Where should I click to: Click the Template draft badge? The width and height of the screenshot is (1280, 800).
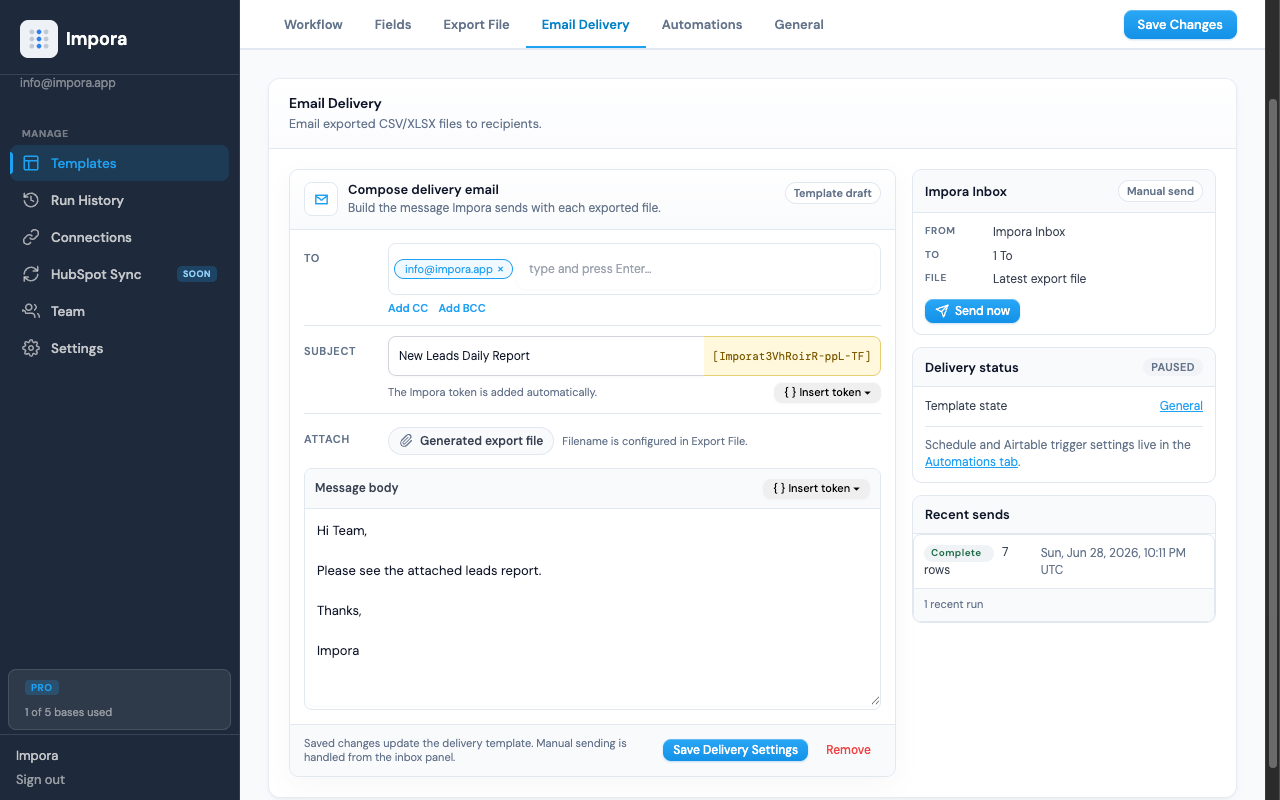[x=833, y=193]
